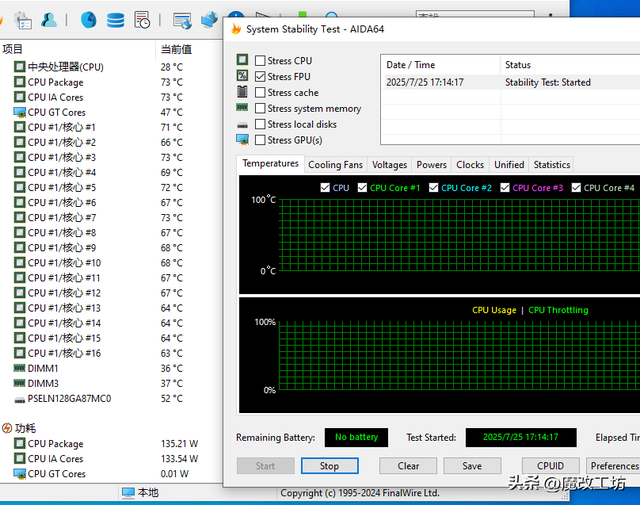Click the 133.54 W CPU IA Cores value
Image resolution: width=640 pixels, height=505 pixels.
pos(179,458)
